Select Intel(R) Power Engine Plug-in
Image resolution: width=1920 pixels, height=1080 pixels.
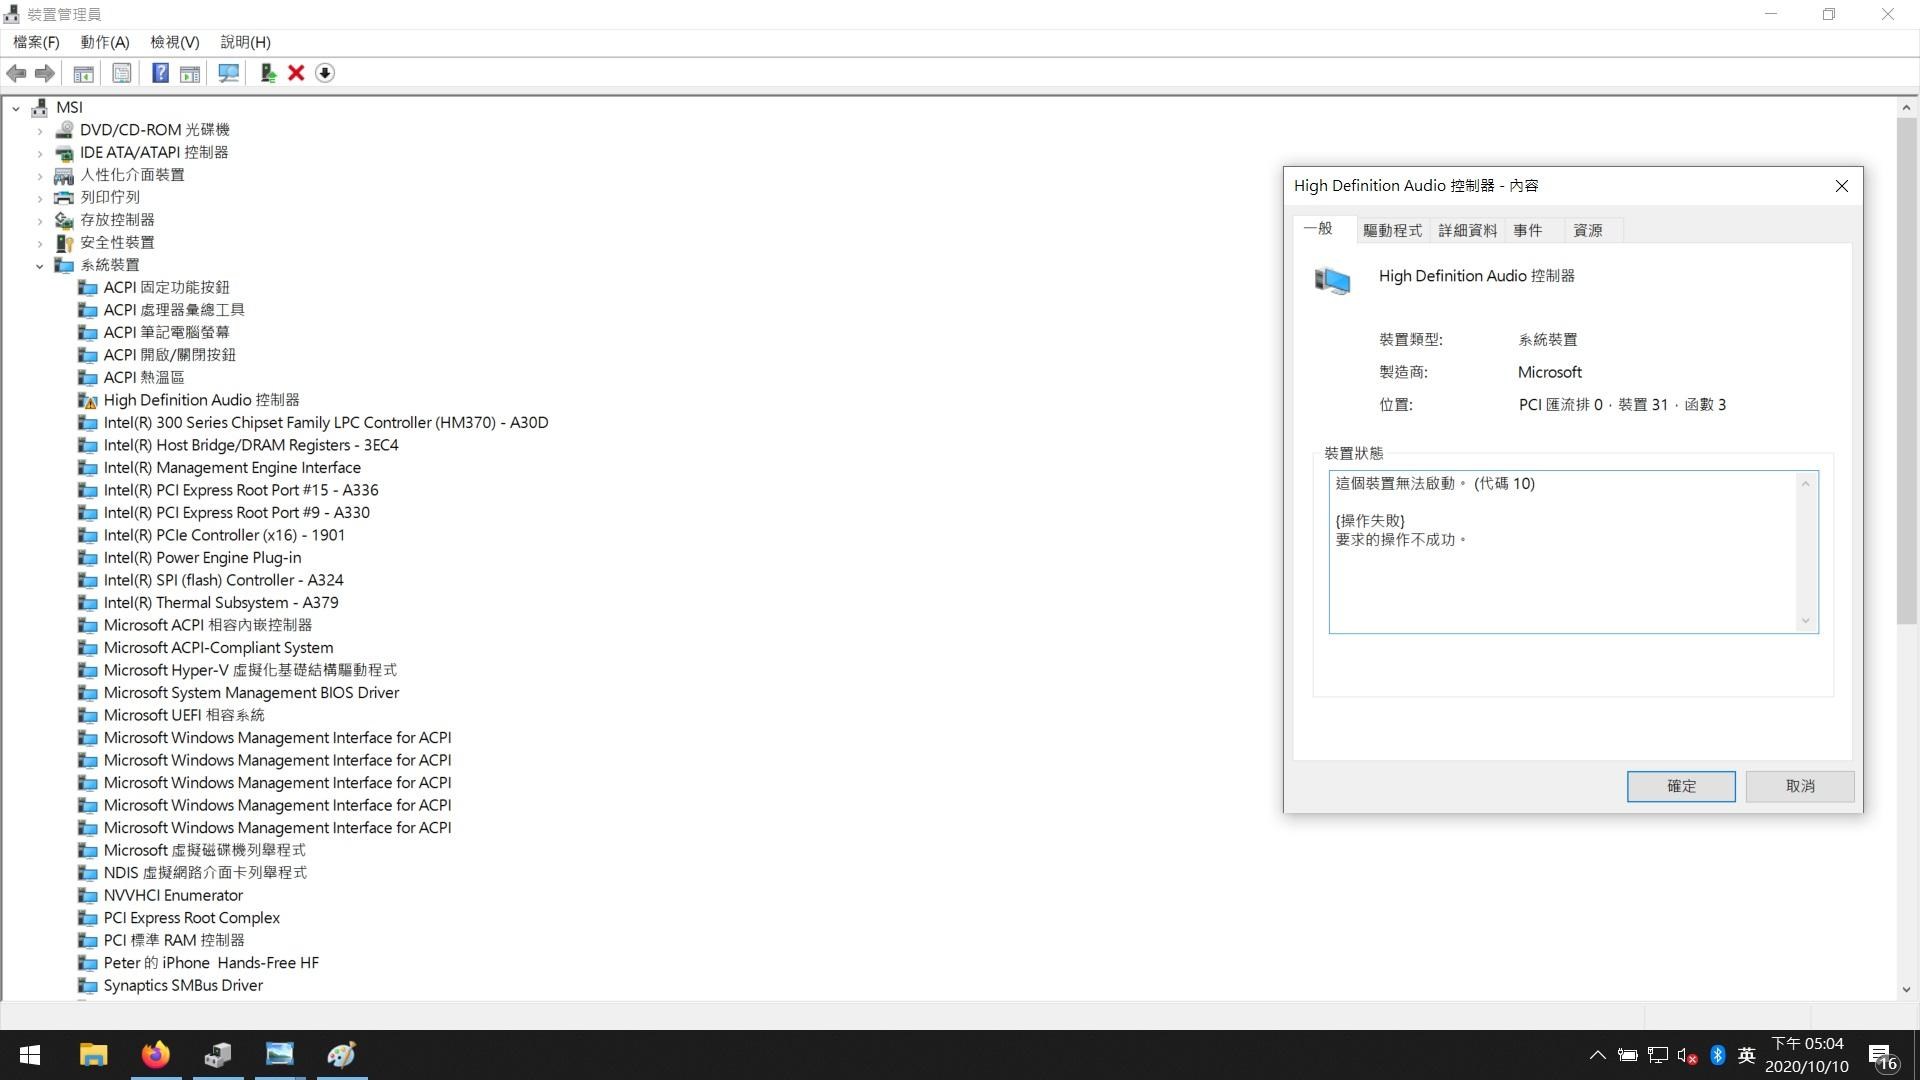202,558
